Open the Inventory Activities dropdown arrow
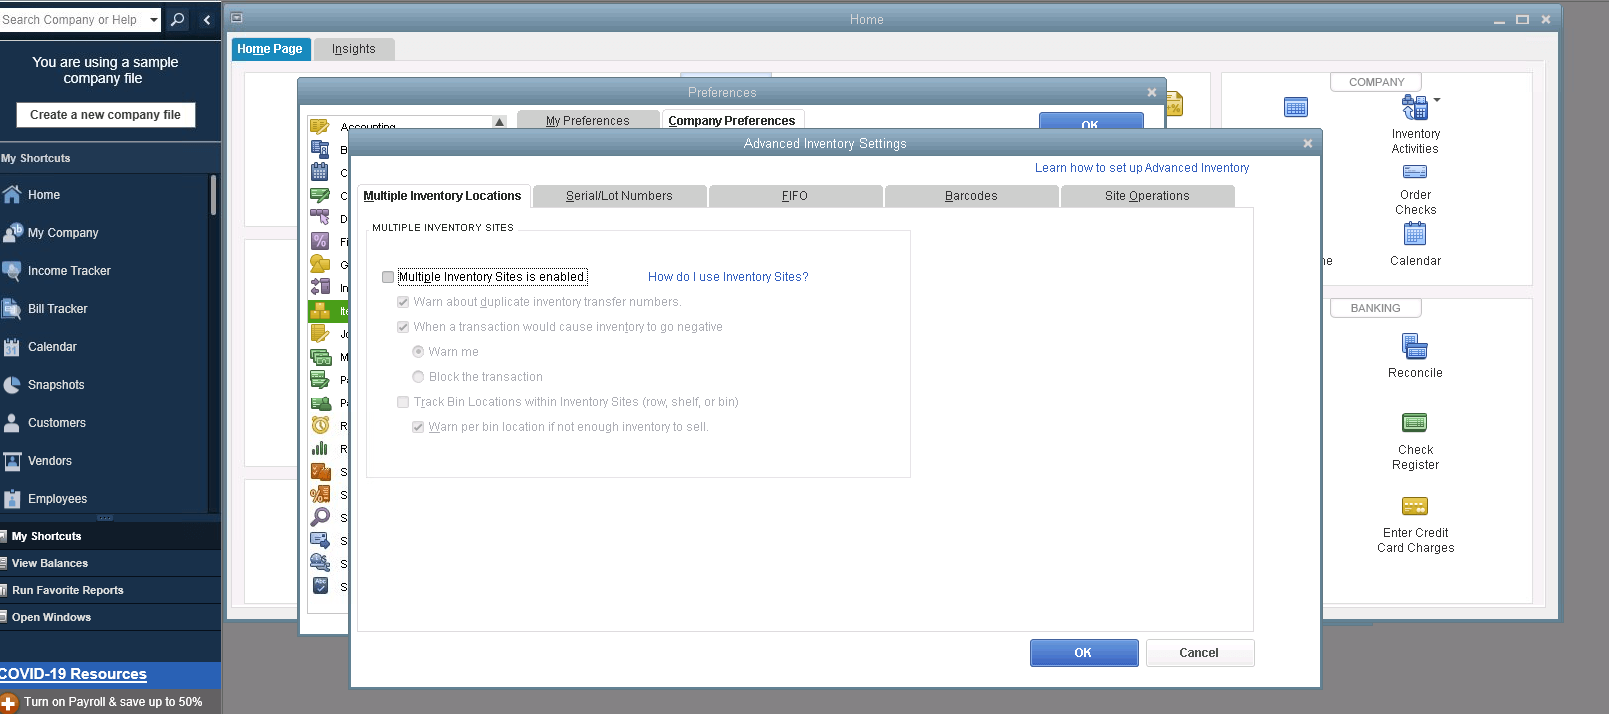The image size is (1609, 714). pos(1437,100)
